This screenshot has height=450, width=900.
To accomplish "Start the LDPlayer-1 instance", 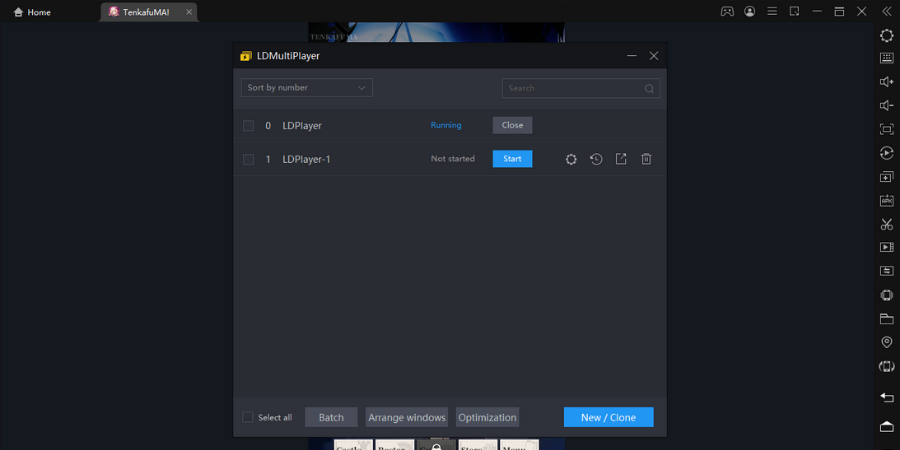I will (x=513, y=159).
